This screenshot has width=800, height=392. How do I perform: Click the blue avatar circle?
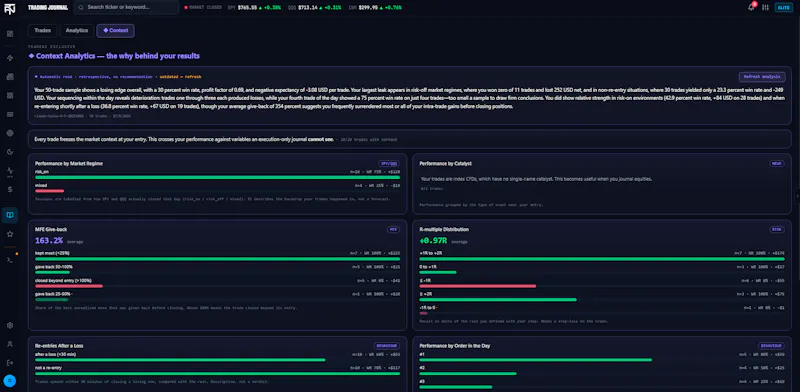10,381
